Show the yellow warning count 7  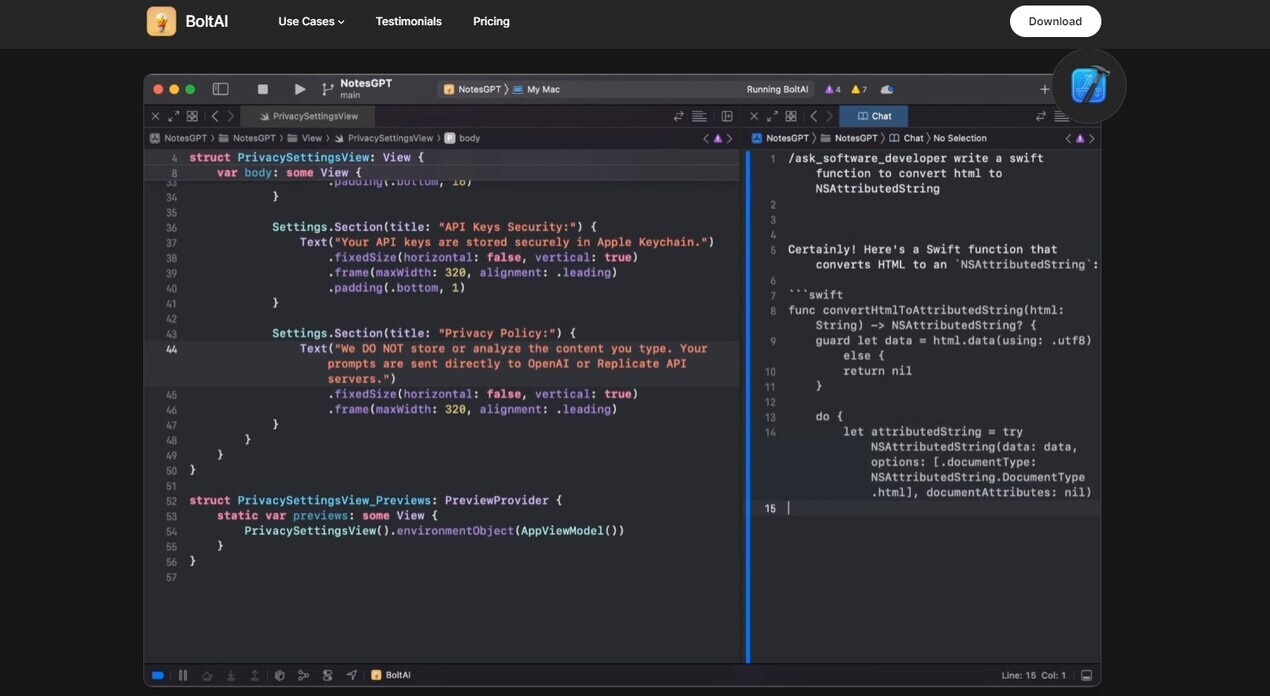[x=858, y=89]
